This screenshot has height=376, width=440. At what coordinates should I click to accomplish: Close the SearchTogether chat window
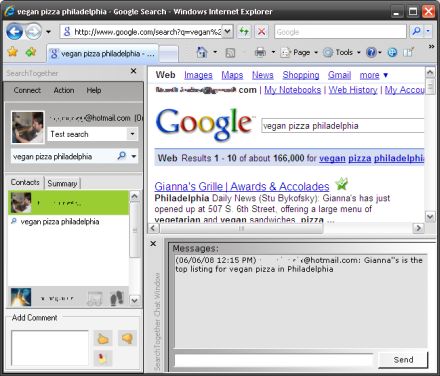tap(153, 244)
